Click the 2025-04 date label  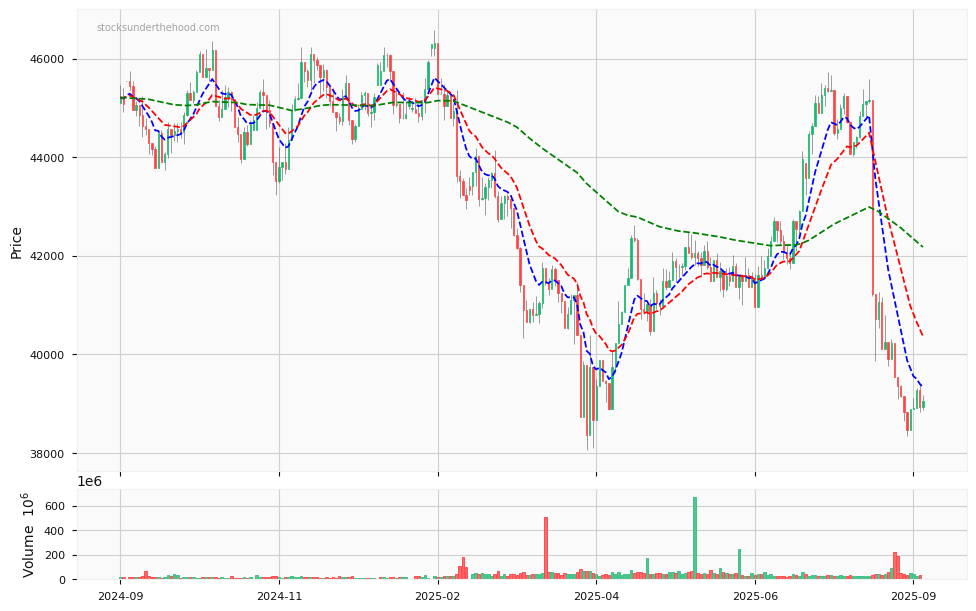click(x=596, y=596)
